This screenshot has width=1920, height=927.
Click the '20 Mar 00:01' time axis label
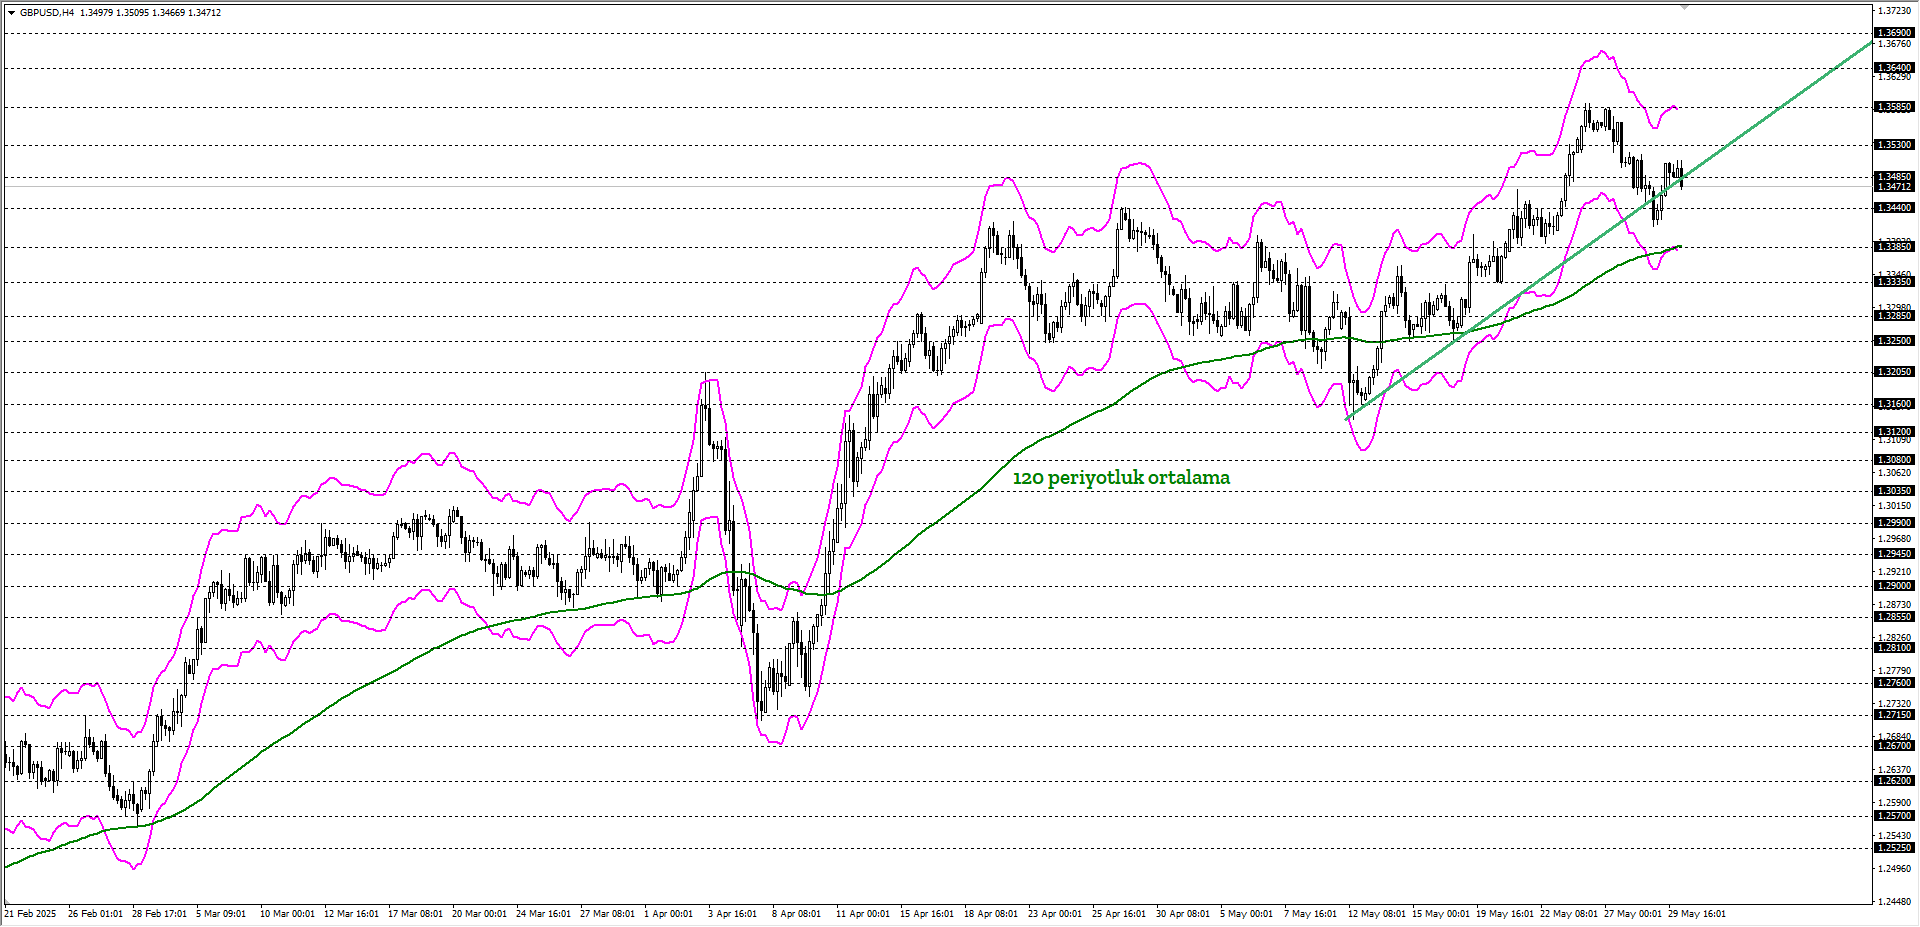coord(479,914)
